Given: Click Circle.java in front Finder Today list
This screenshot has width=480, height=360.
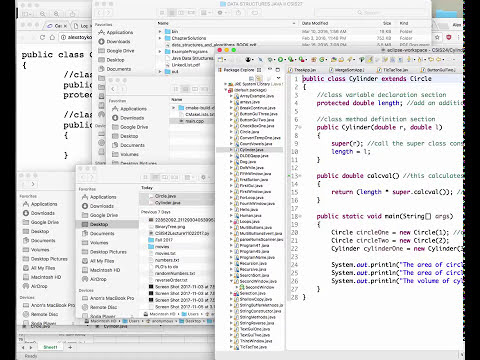Looking at the screenshot, I should [x=165, y=196].
